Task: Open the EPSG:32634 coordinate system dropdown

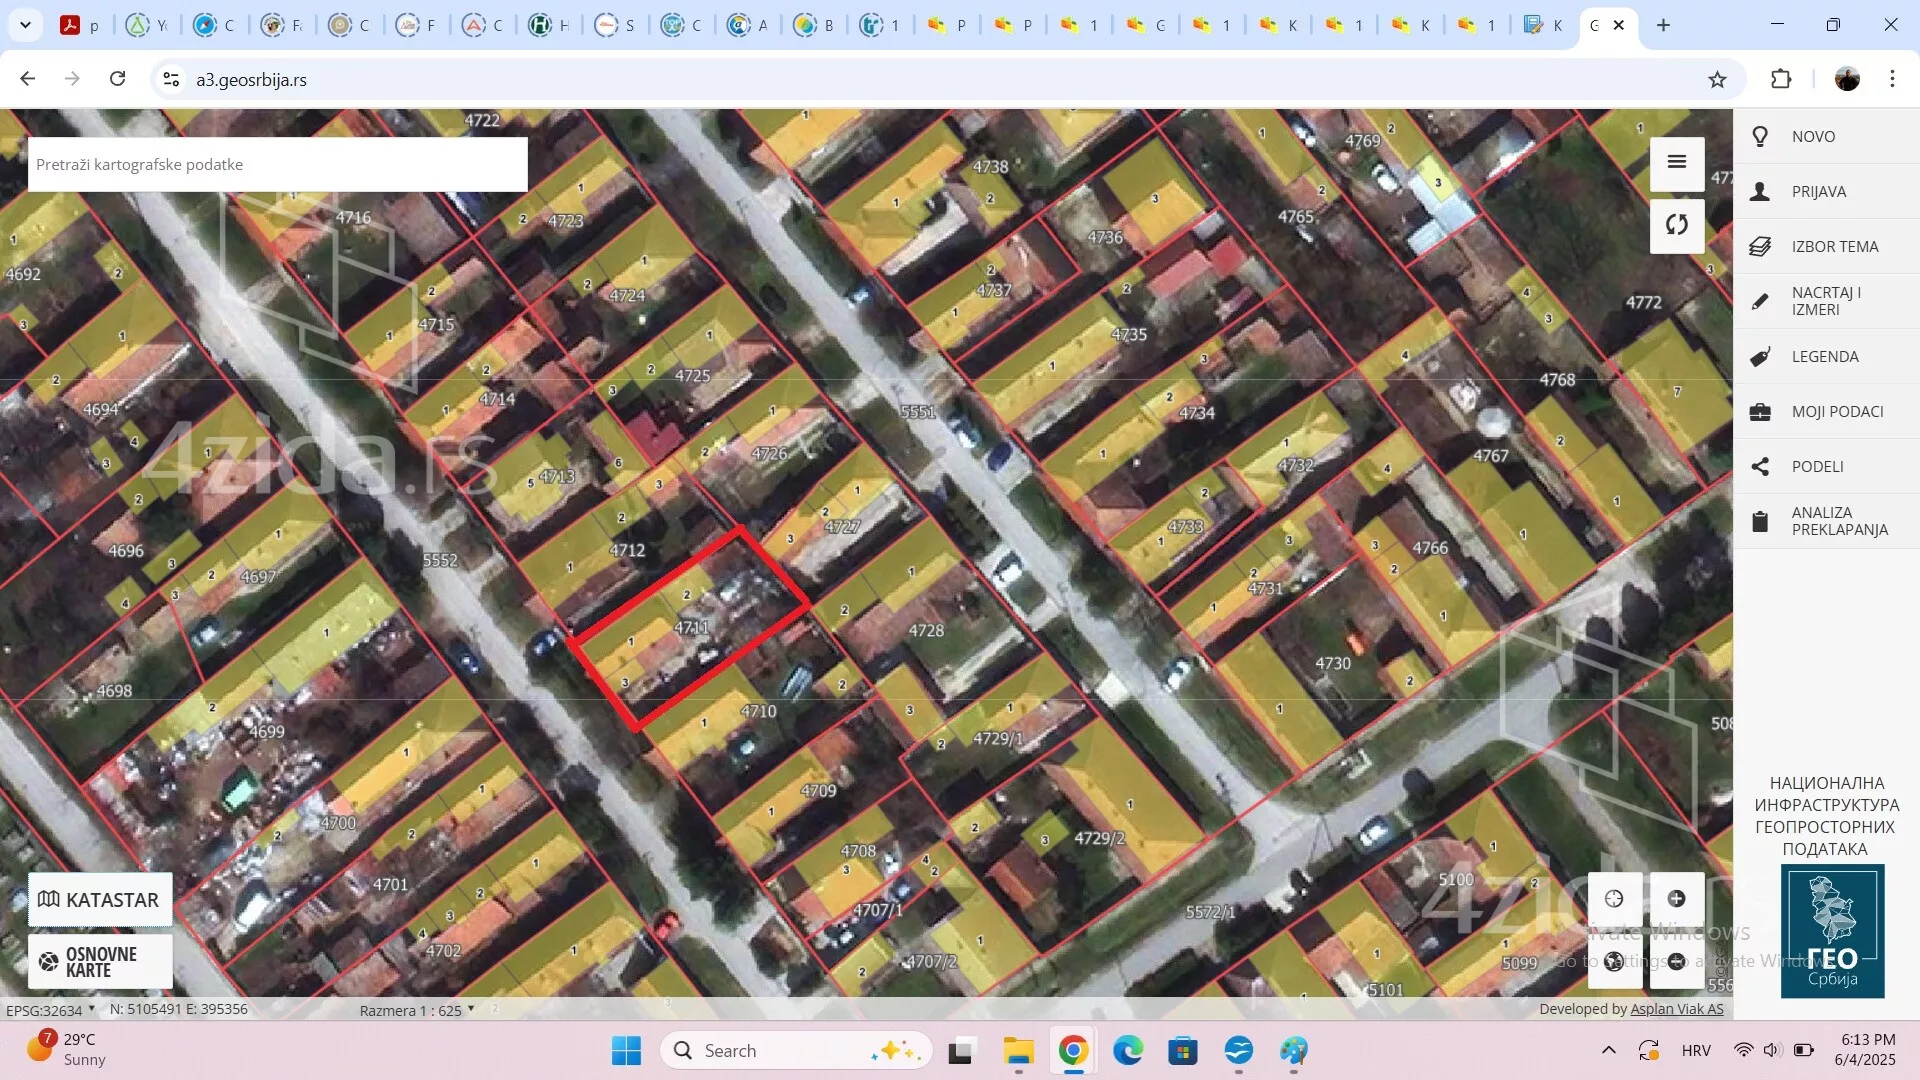Action: tap(50, 1010)
